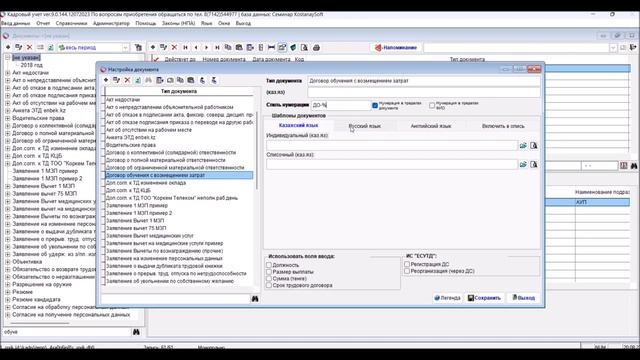Click the red X delete icon in the settings dialog toolbar
Image resolution: width=640 pixels, height=360 pixels.
click(127, 80)
